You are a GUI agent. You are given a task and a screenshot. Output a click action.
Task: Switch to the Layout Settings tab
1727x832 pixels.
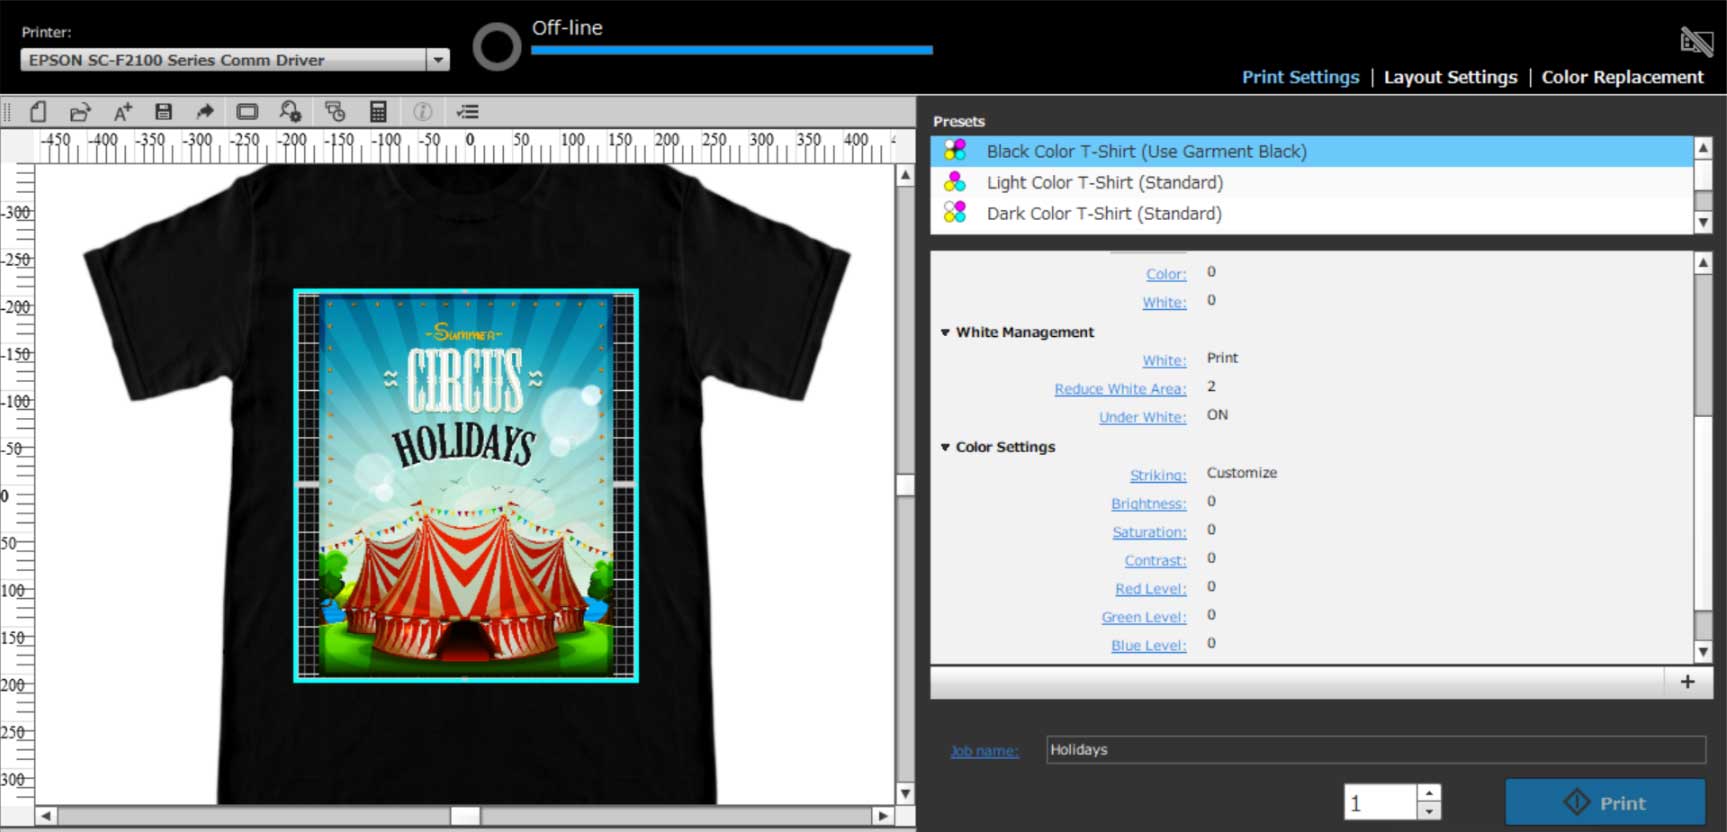(1450, 77)
